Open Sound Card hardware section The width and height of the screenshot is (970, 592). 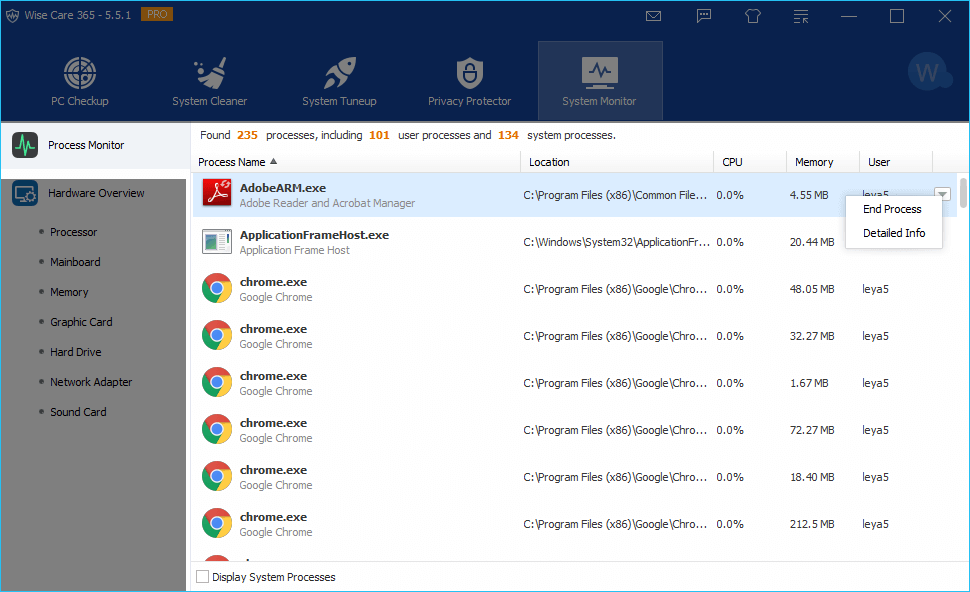[x=78, y=412]
